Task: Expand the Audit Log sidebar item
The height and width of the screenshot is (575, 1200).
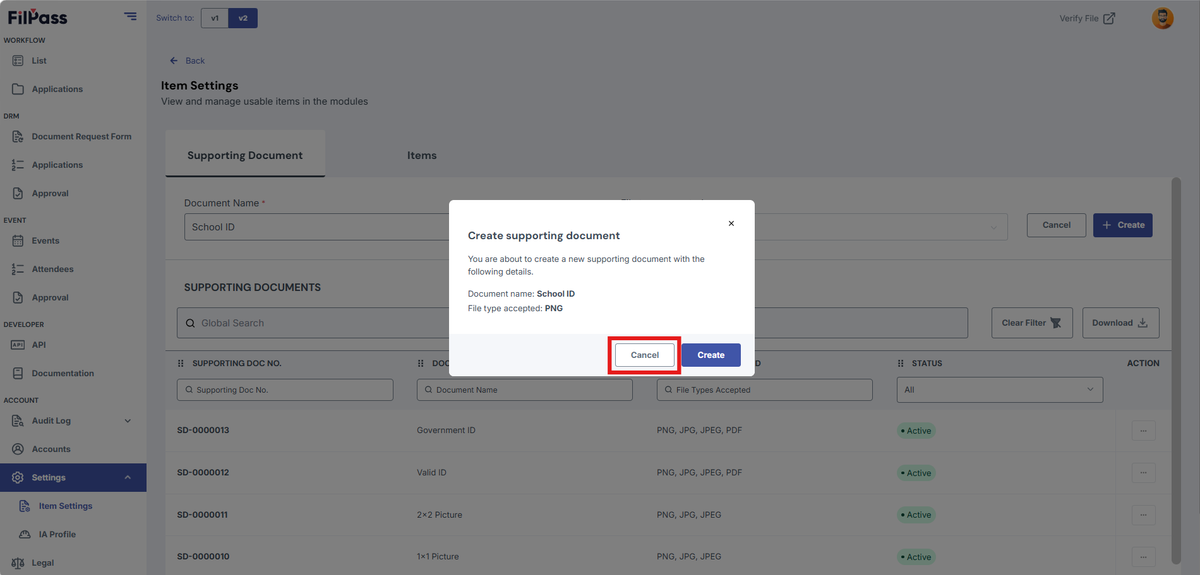Action: point(127,421)
